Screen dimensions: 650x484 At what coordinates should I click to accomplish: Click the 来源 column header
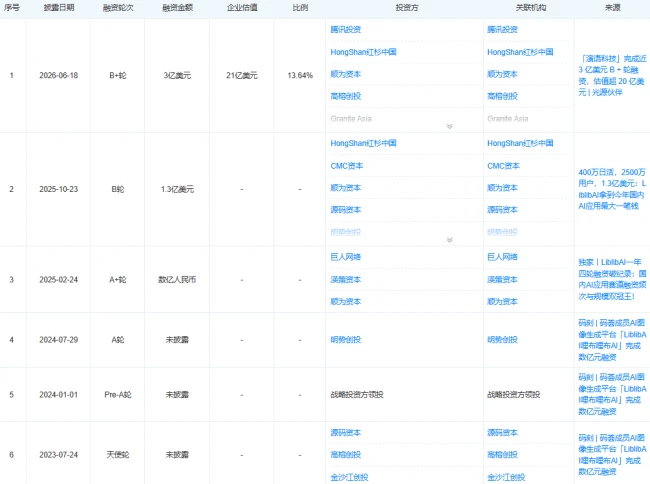click(612, 7)
